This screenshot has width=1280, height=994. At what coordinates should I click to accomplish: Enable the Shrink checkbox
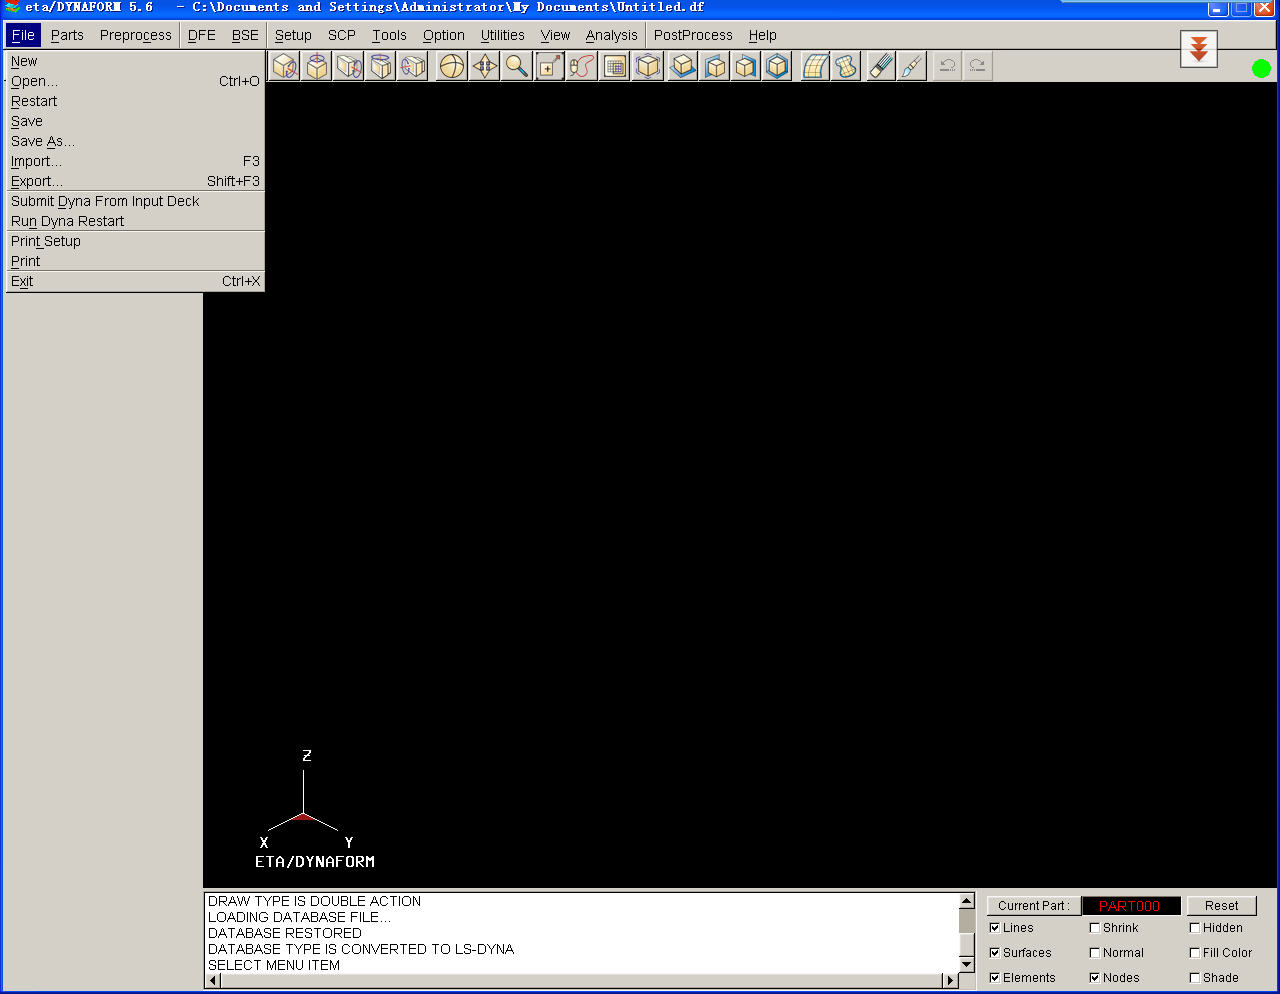click(x=1094, y=928)
